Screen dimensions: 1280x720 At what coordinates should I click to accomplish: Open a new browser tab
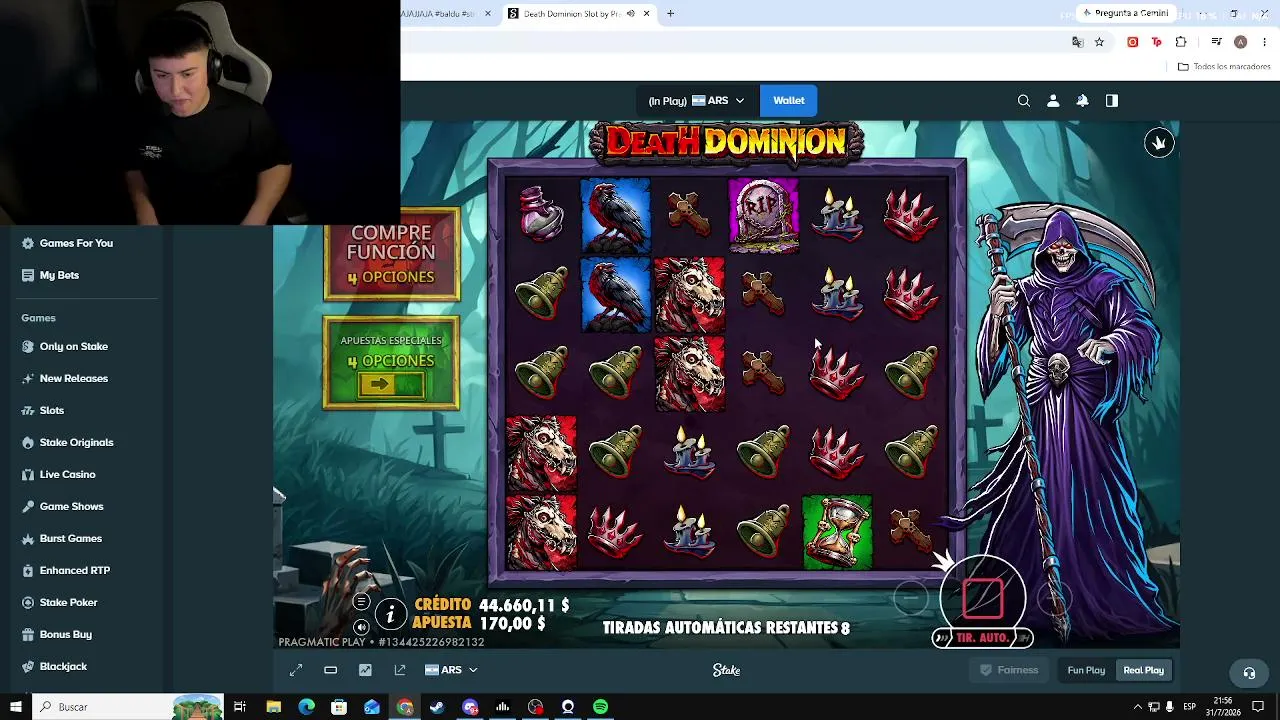(x=671, y=14)
